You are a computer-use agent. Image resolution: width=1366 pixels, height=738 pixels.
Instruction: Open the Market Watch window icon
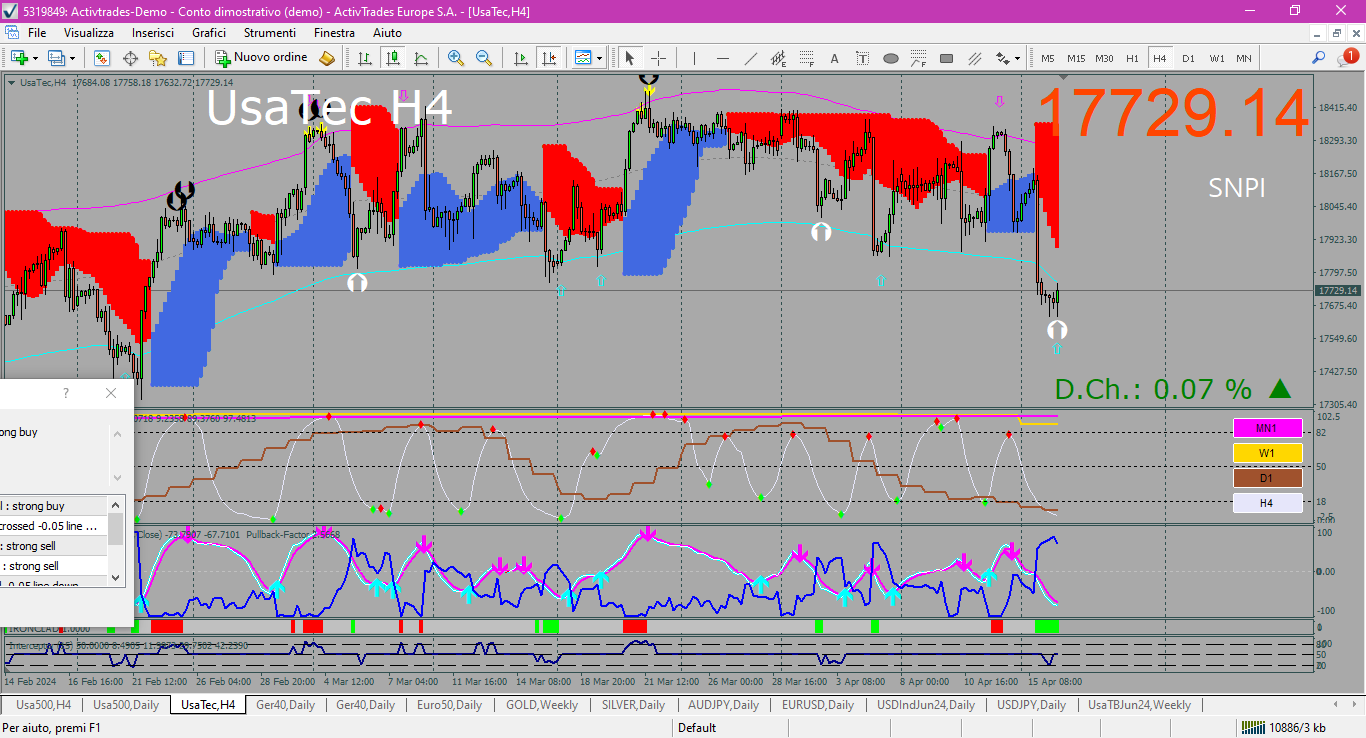pos(102,58)
